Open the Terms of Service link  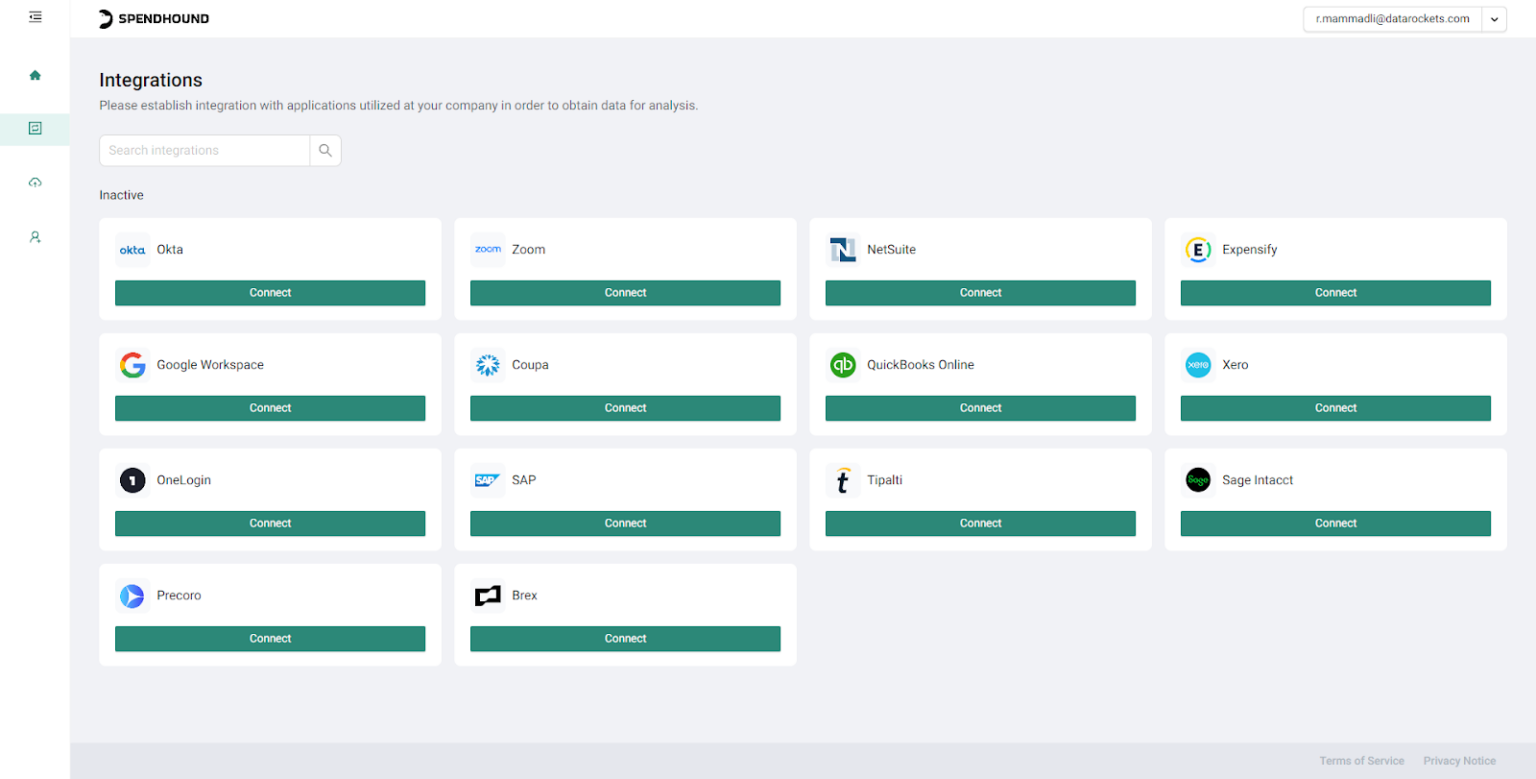(1362, 760)
